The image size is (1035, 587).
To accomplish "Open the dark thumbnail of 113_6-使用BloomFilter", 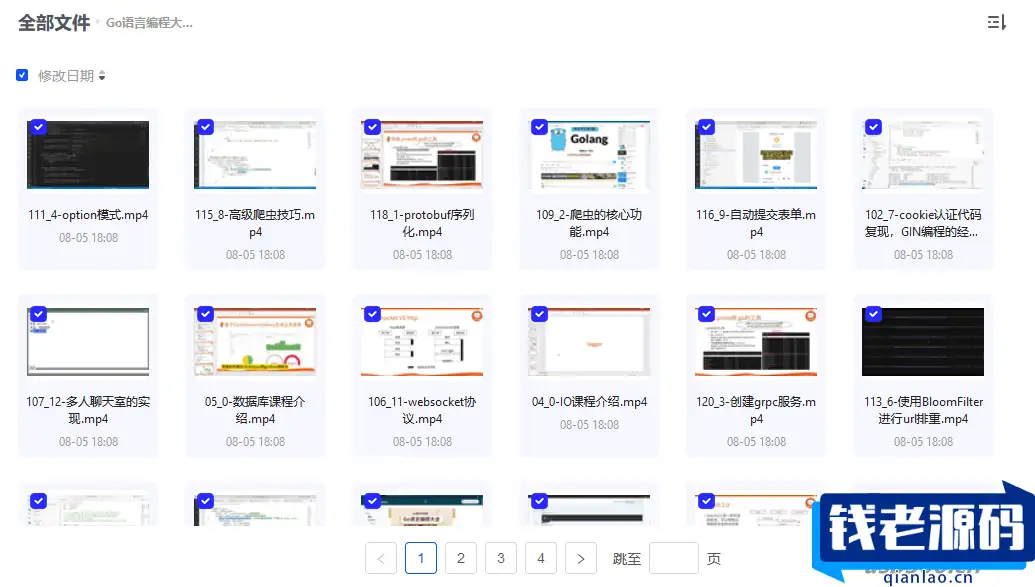I will pos(923,341).
